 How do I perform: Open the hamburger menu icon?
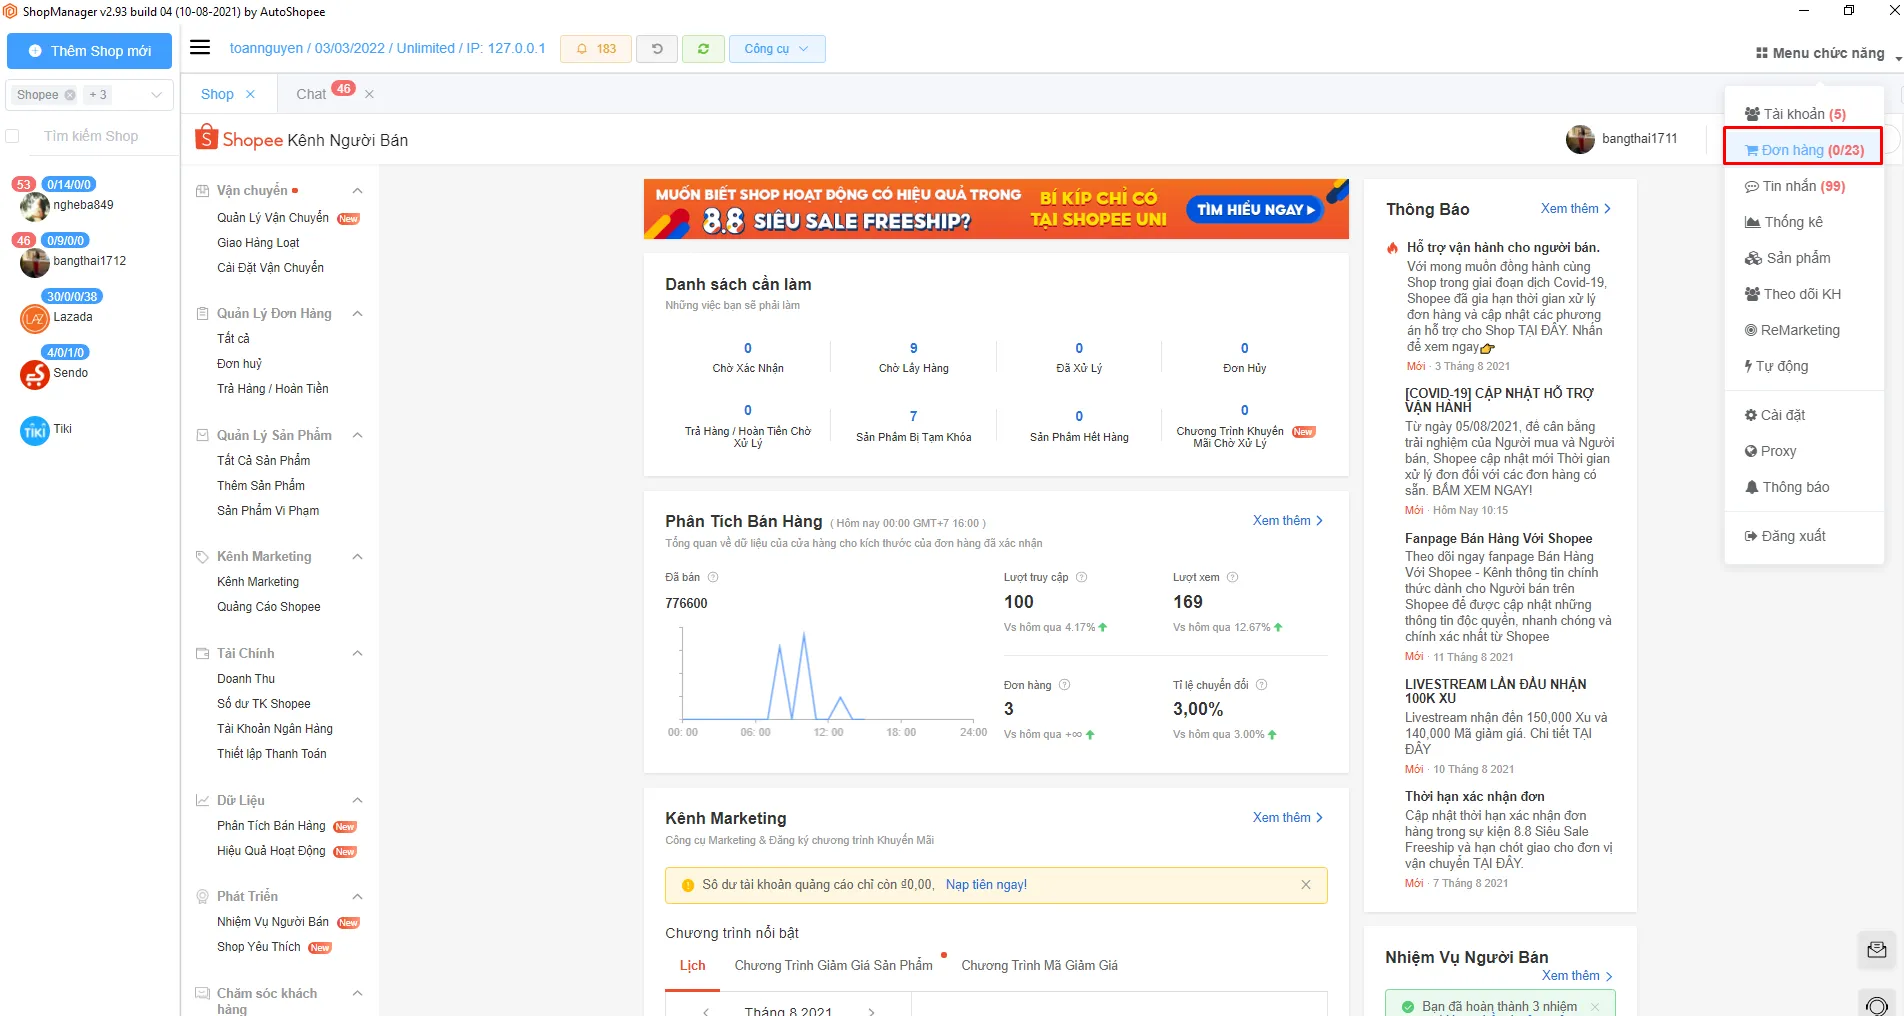[200, 48]
